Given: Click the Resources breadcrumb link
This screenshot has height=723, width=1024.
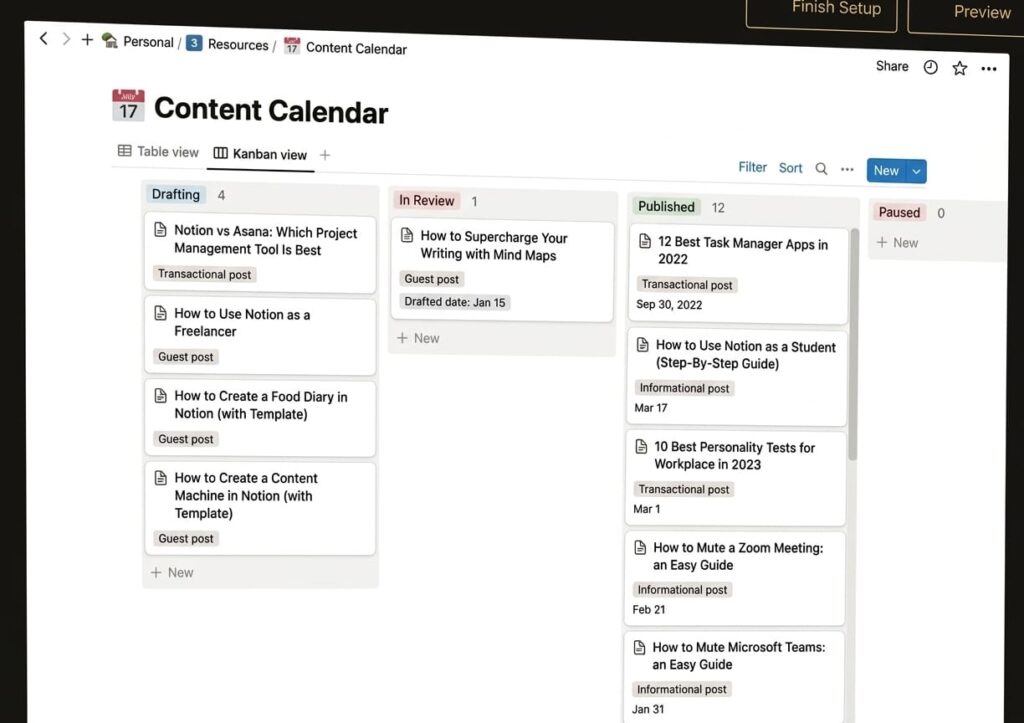Looking at the screenshot, I should (237, 45).
